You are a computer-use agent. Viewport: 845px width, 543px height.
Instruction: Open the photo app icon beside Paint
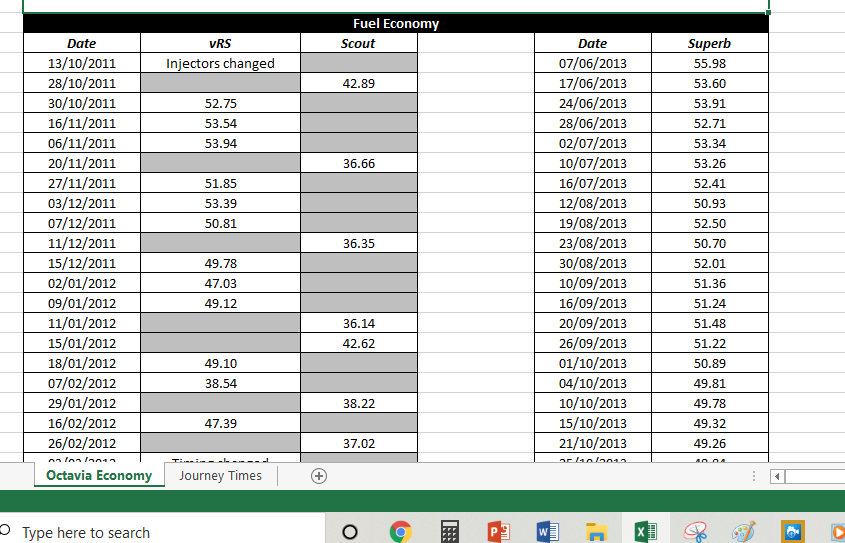792,532
